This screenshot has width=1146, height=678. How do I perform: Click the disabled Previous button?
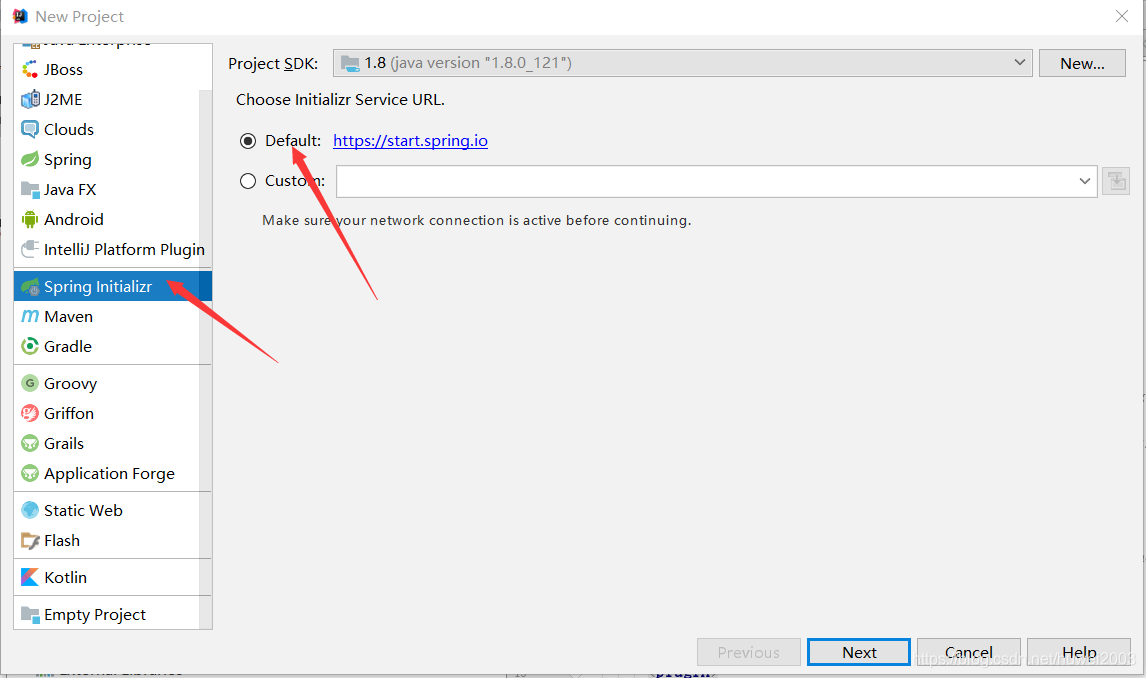coord(748,652)
